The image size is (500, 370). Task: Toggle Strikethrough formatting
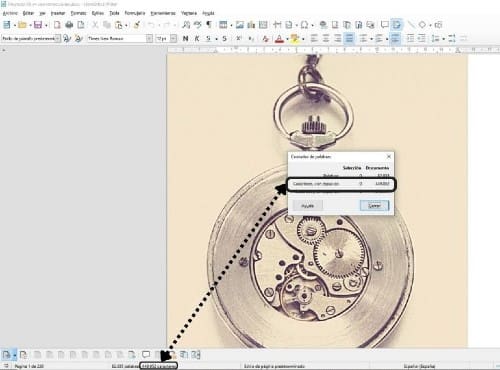[x=225, y=39]
